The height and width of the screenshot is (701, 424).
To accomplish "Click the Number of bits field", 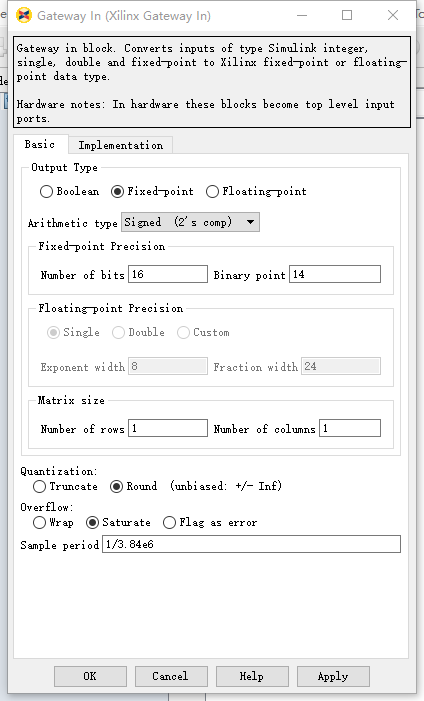I will click(x=168, y=274).
